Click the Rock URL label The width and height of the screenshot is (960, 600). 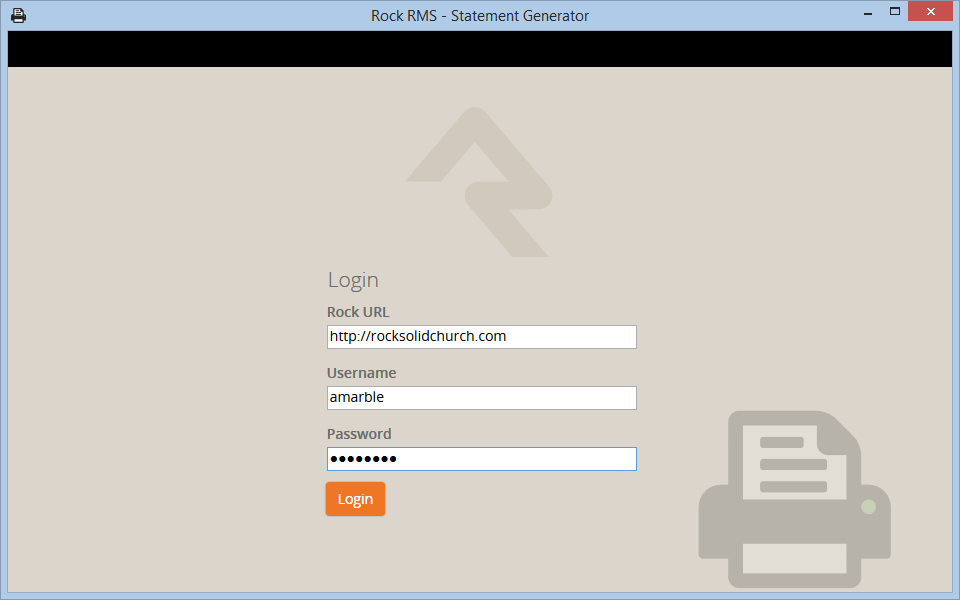(358, 312)
